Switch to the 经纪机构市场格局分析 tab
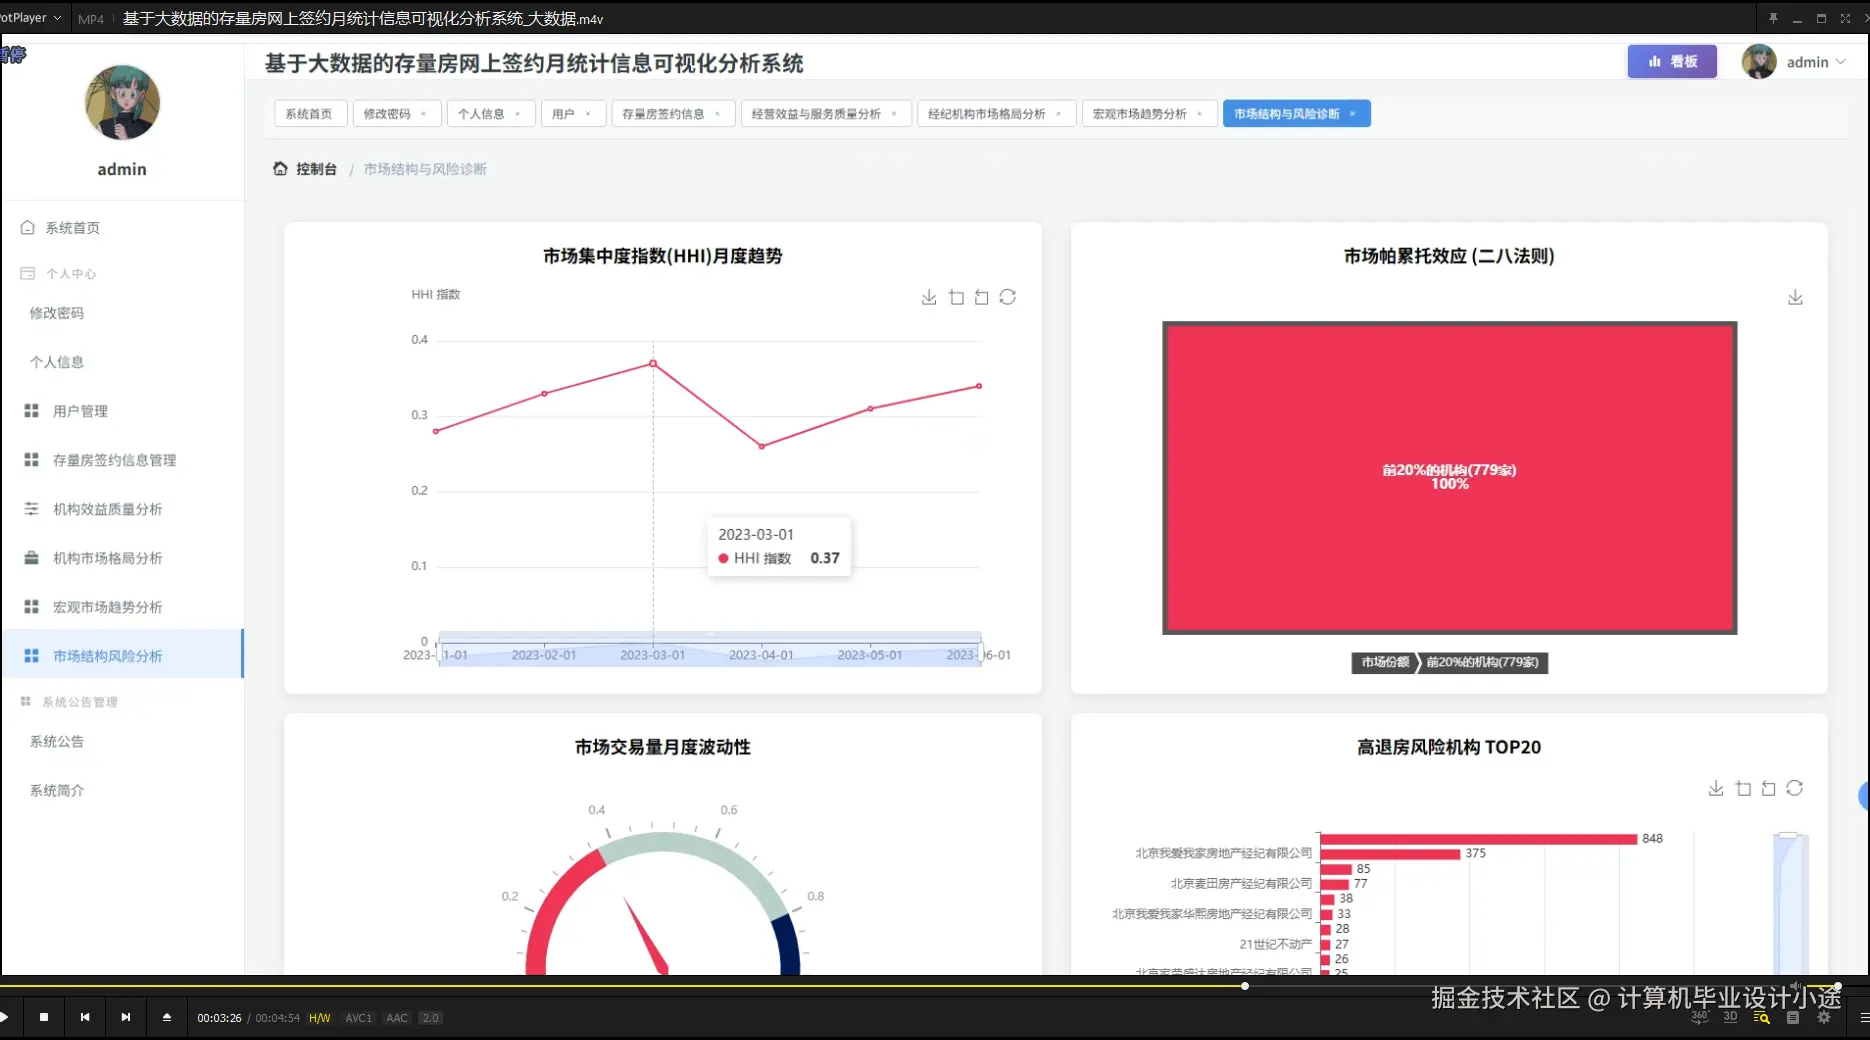This screenshot has height=1040, width=1870. tap(986, 114)
